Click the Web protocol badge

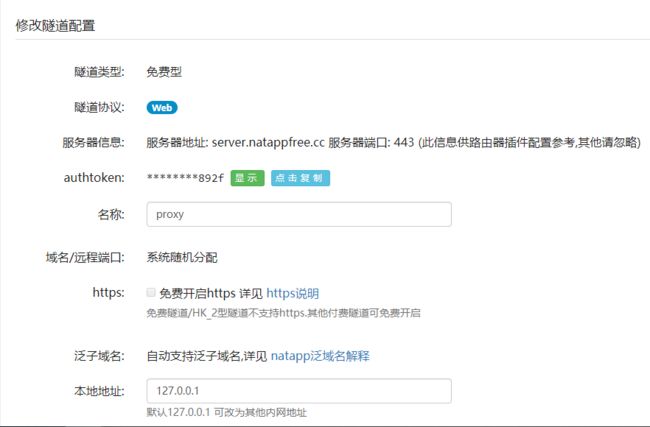(x=162, y=108)
